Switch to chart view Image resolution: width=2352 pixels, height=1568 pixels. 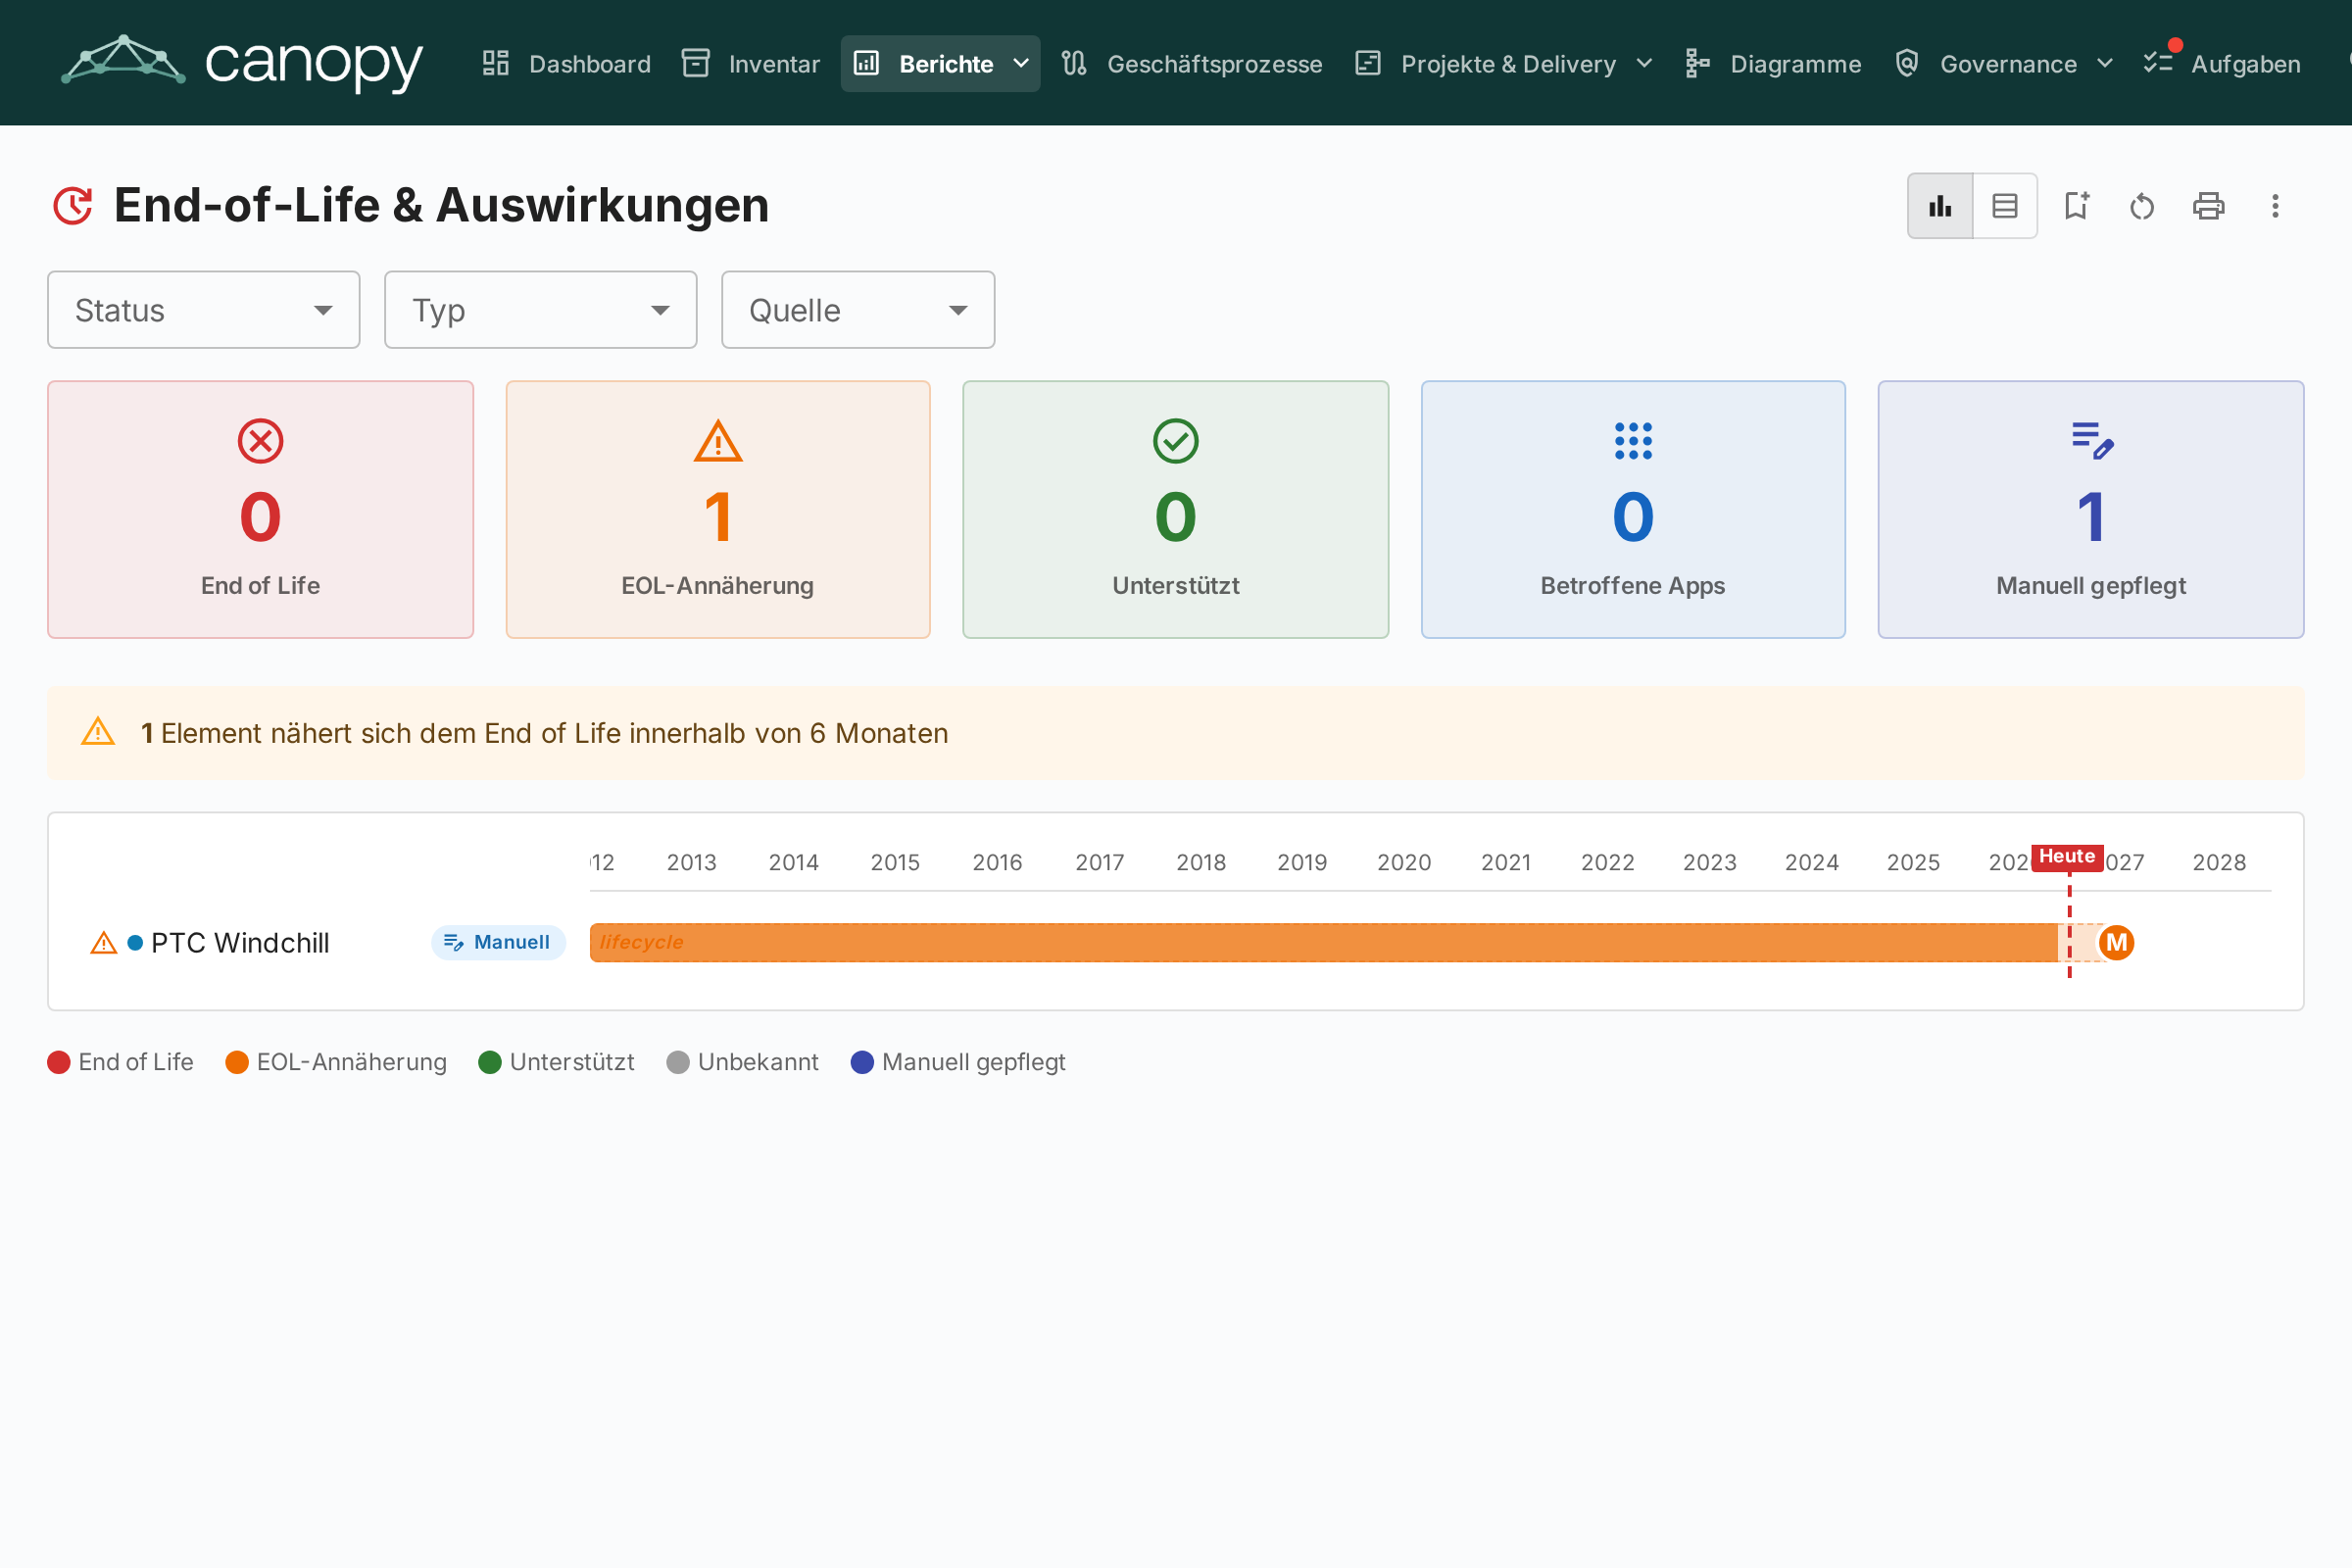pos(1940,206)
